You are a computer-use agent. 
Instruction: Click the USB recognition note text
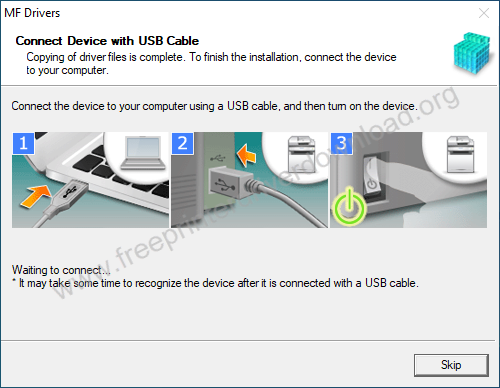pyautogui.click(x=215, y=283)
